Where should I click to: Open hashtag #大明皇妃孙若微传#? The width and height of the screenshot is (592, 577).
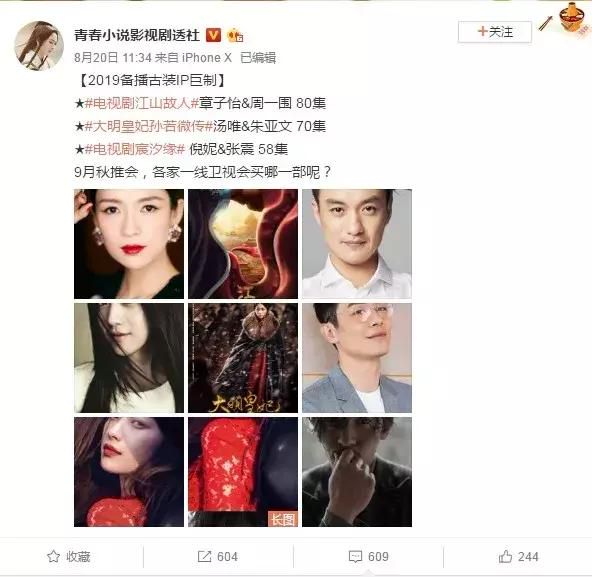149,126
